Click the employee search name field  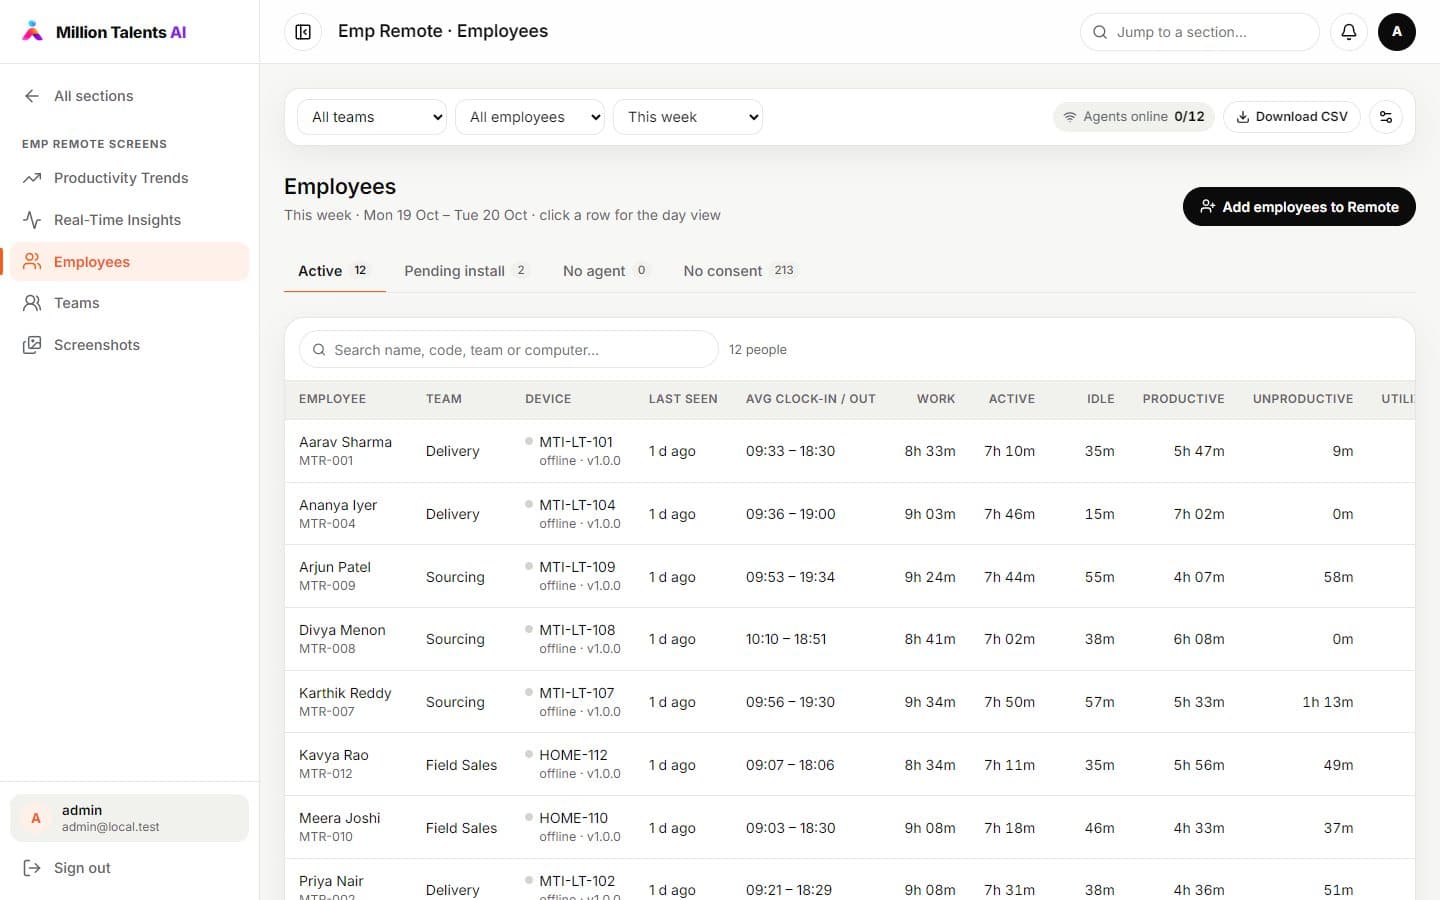[x=509, y=350]
